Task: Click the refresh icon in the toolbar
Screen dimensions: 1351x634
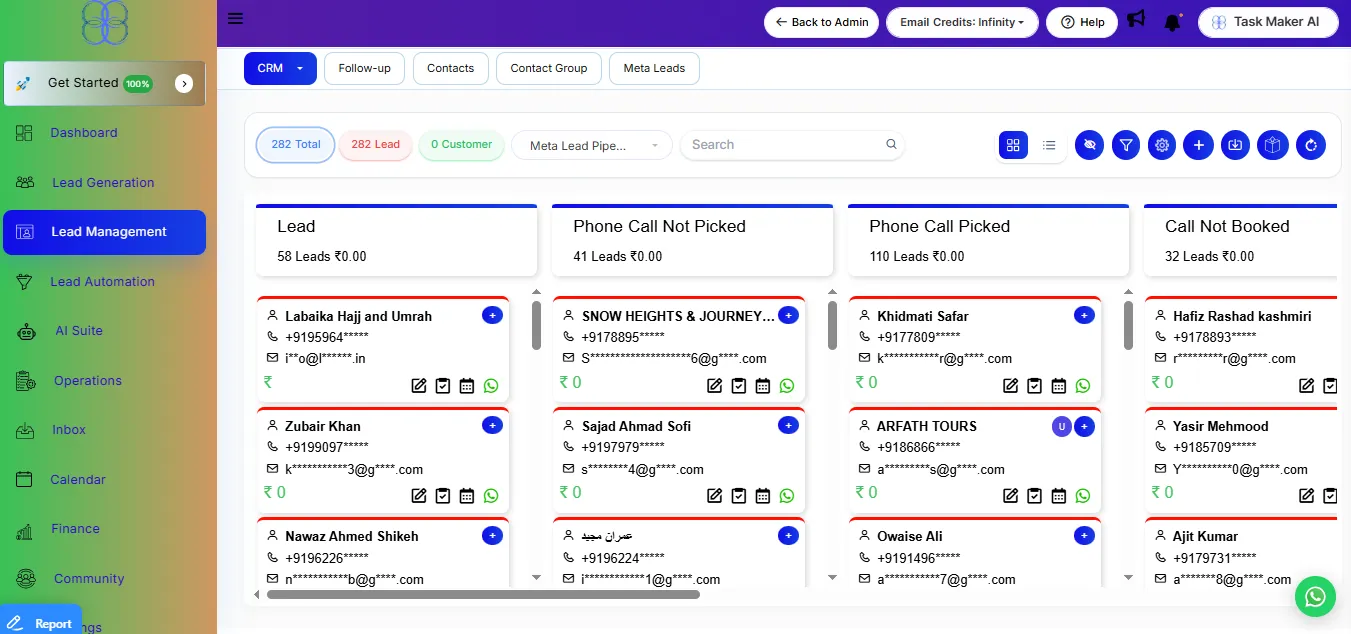Action: coord(1311,145)
